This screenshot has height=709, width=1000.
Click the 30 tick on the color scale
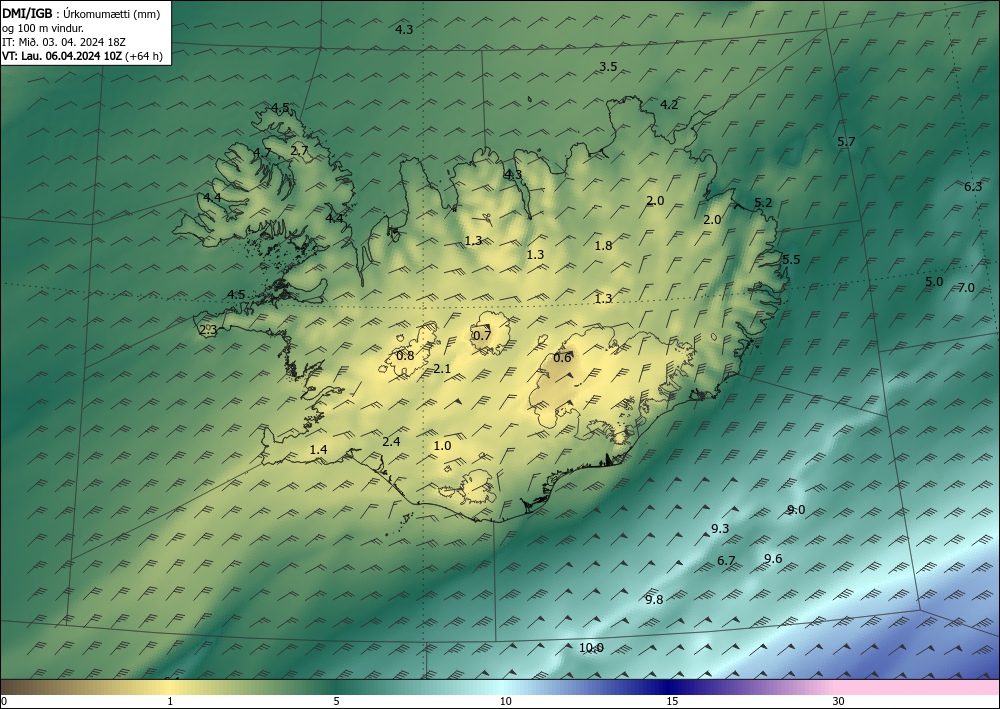pos(839,702)
